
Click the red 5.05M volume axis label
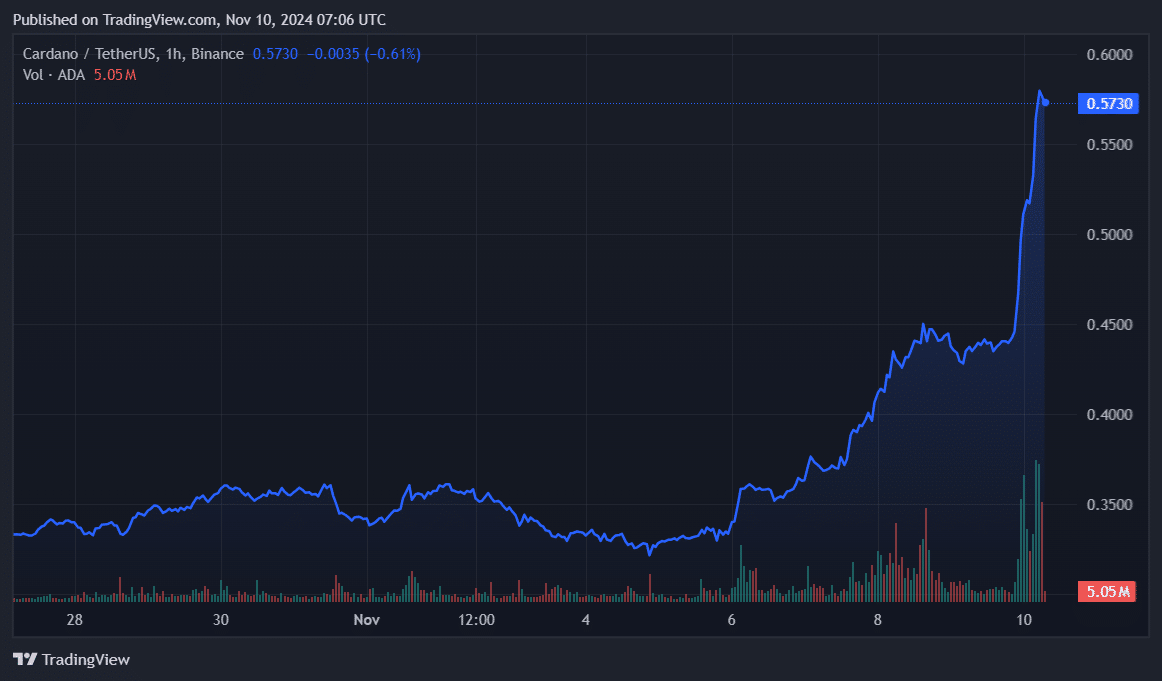click(x=1108, y=591)
